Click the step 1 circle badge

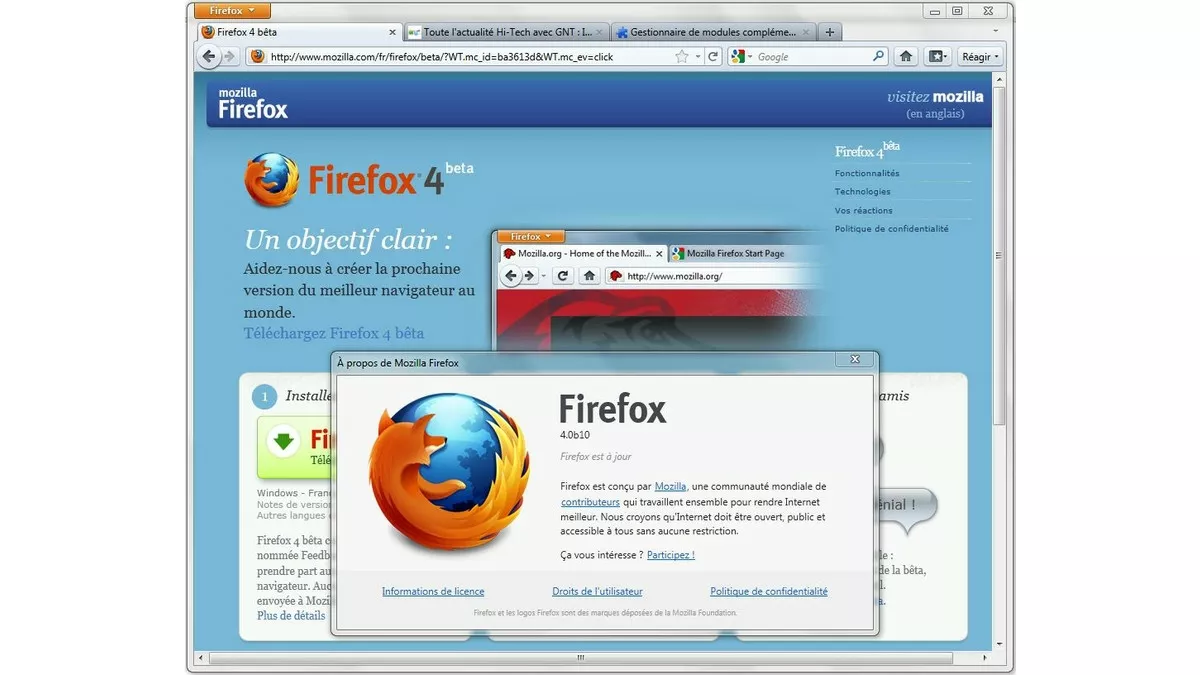tap(264, 397)
